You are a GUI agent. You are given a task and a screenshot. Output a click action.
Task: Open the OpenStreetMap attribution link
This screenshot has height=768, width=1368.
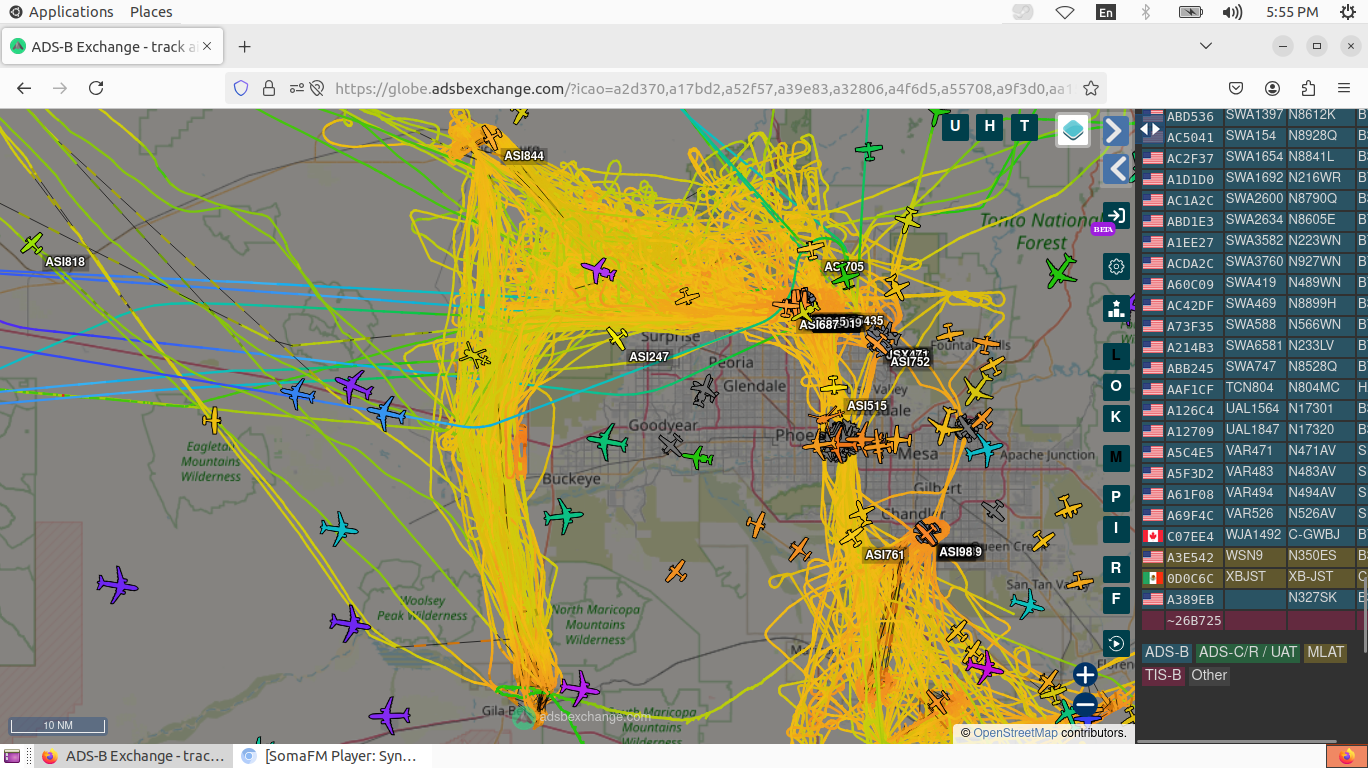coord(1015,733)
